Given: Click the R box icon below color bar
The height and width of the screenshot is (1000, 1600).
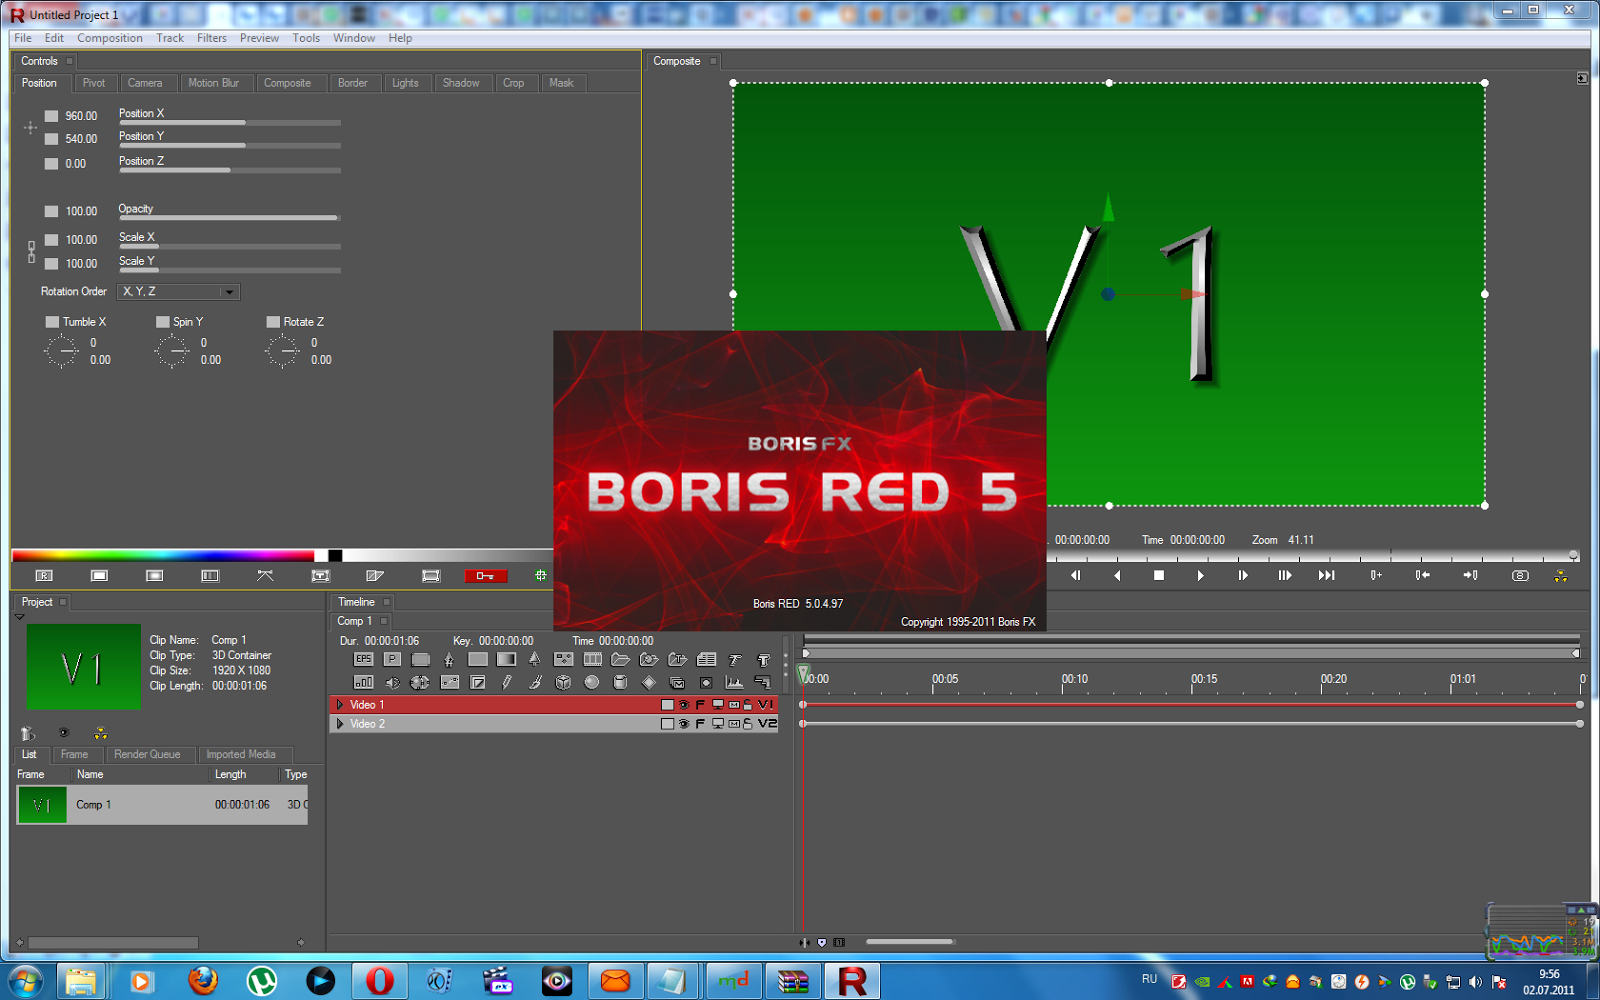Looking at the screenshot, I should pos(44,576).
